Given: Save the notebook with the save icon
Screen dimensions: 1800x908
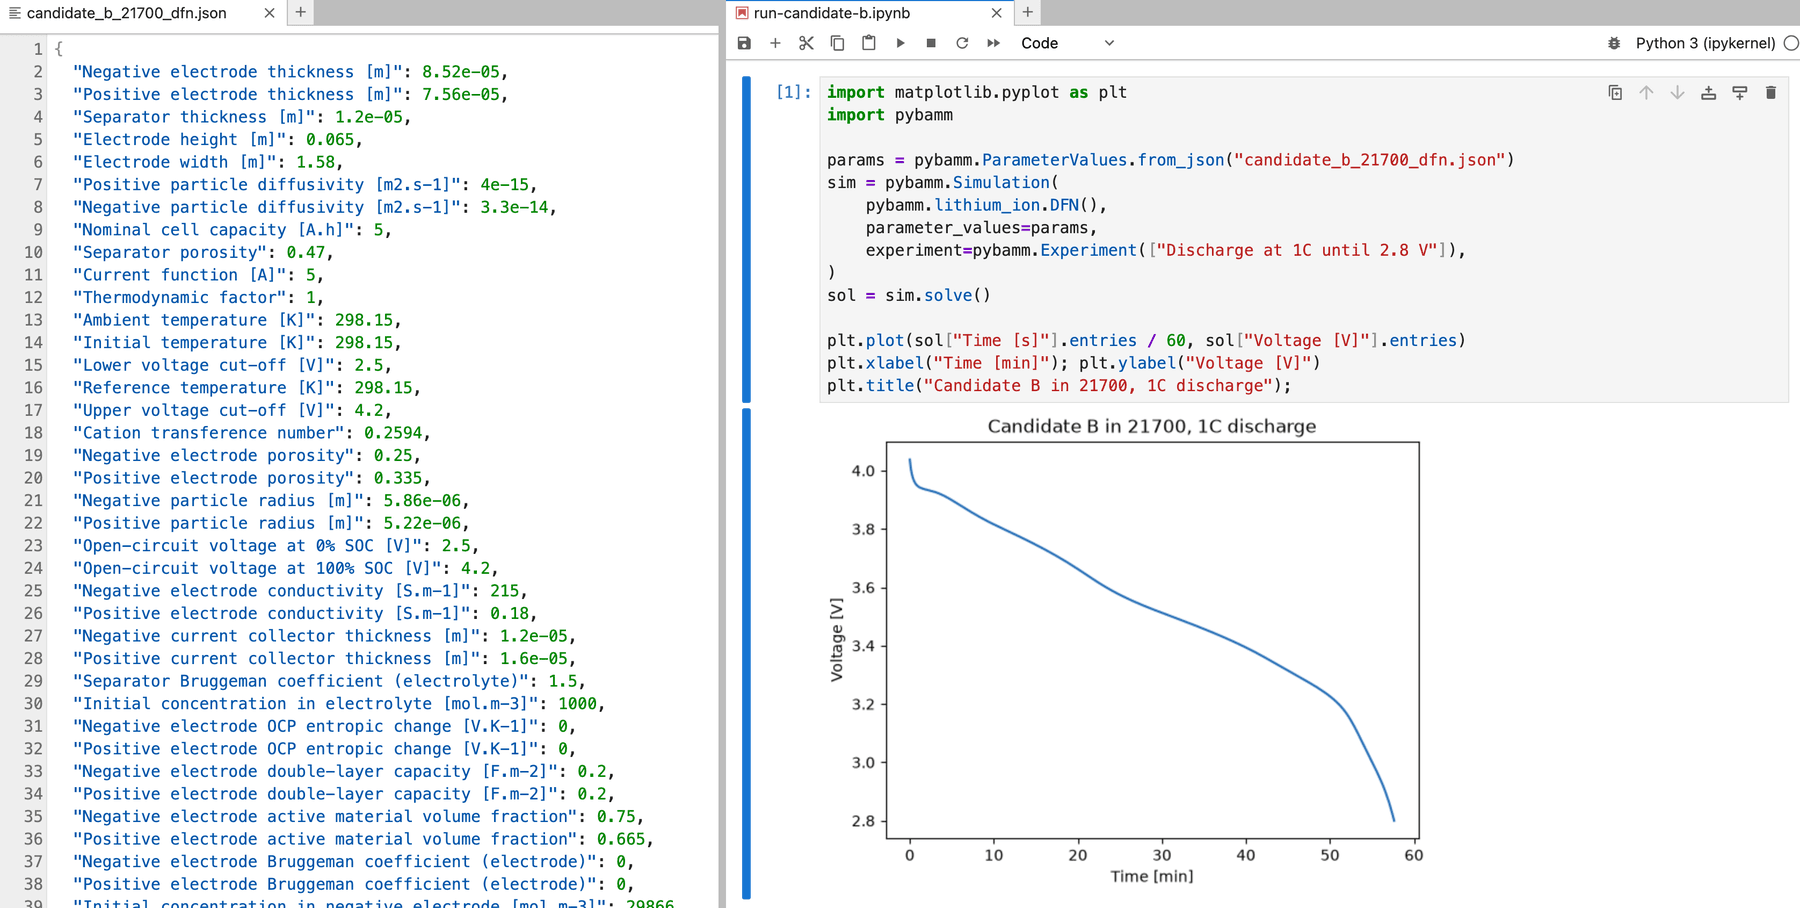Looking at the screenshot, I should (x=744, y=43).
